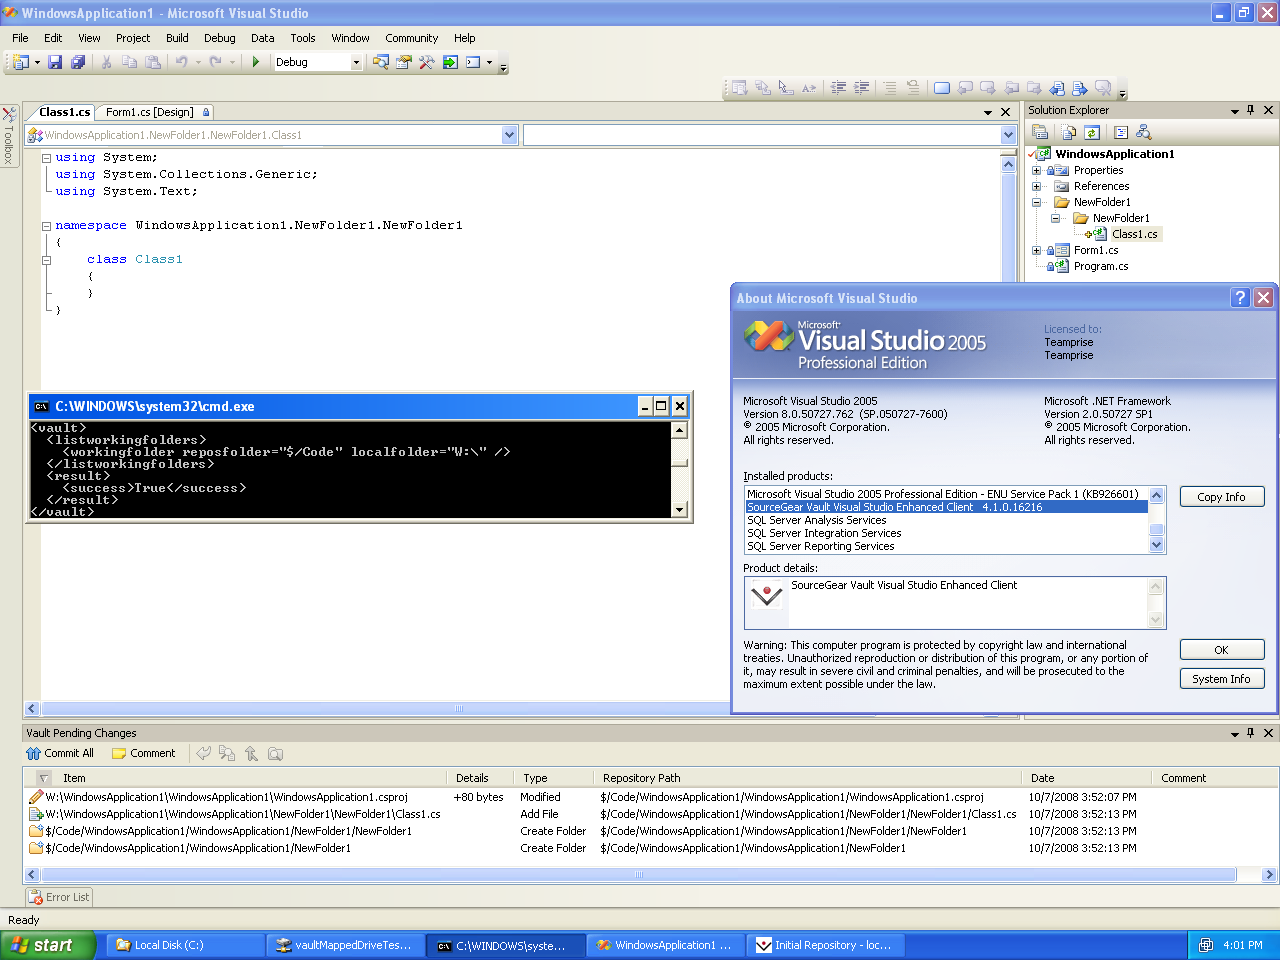Open the members dropdown in code editor
1280x960 pixels.
point(1008,135)
